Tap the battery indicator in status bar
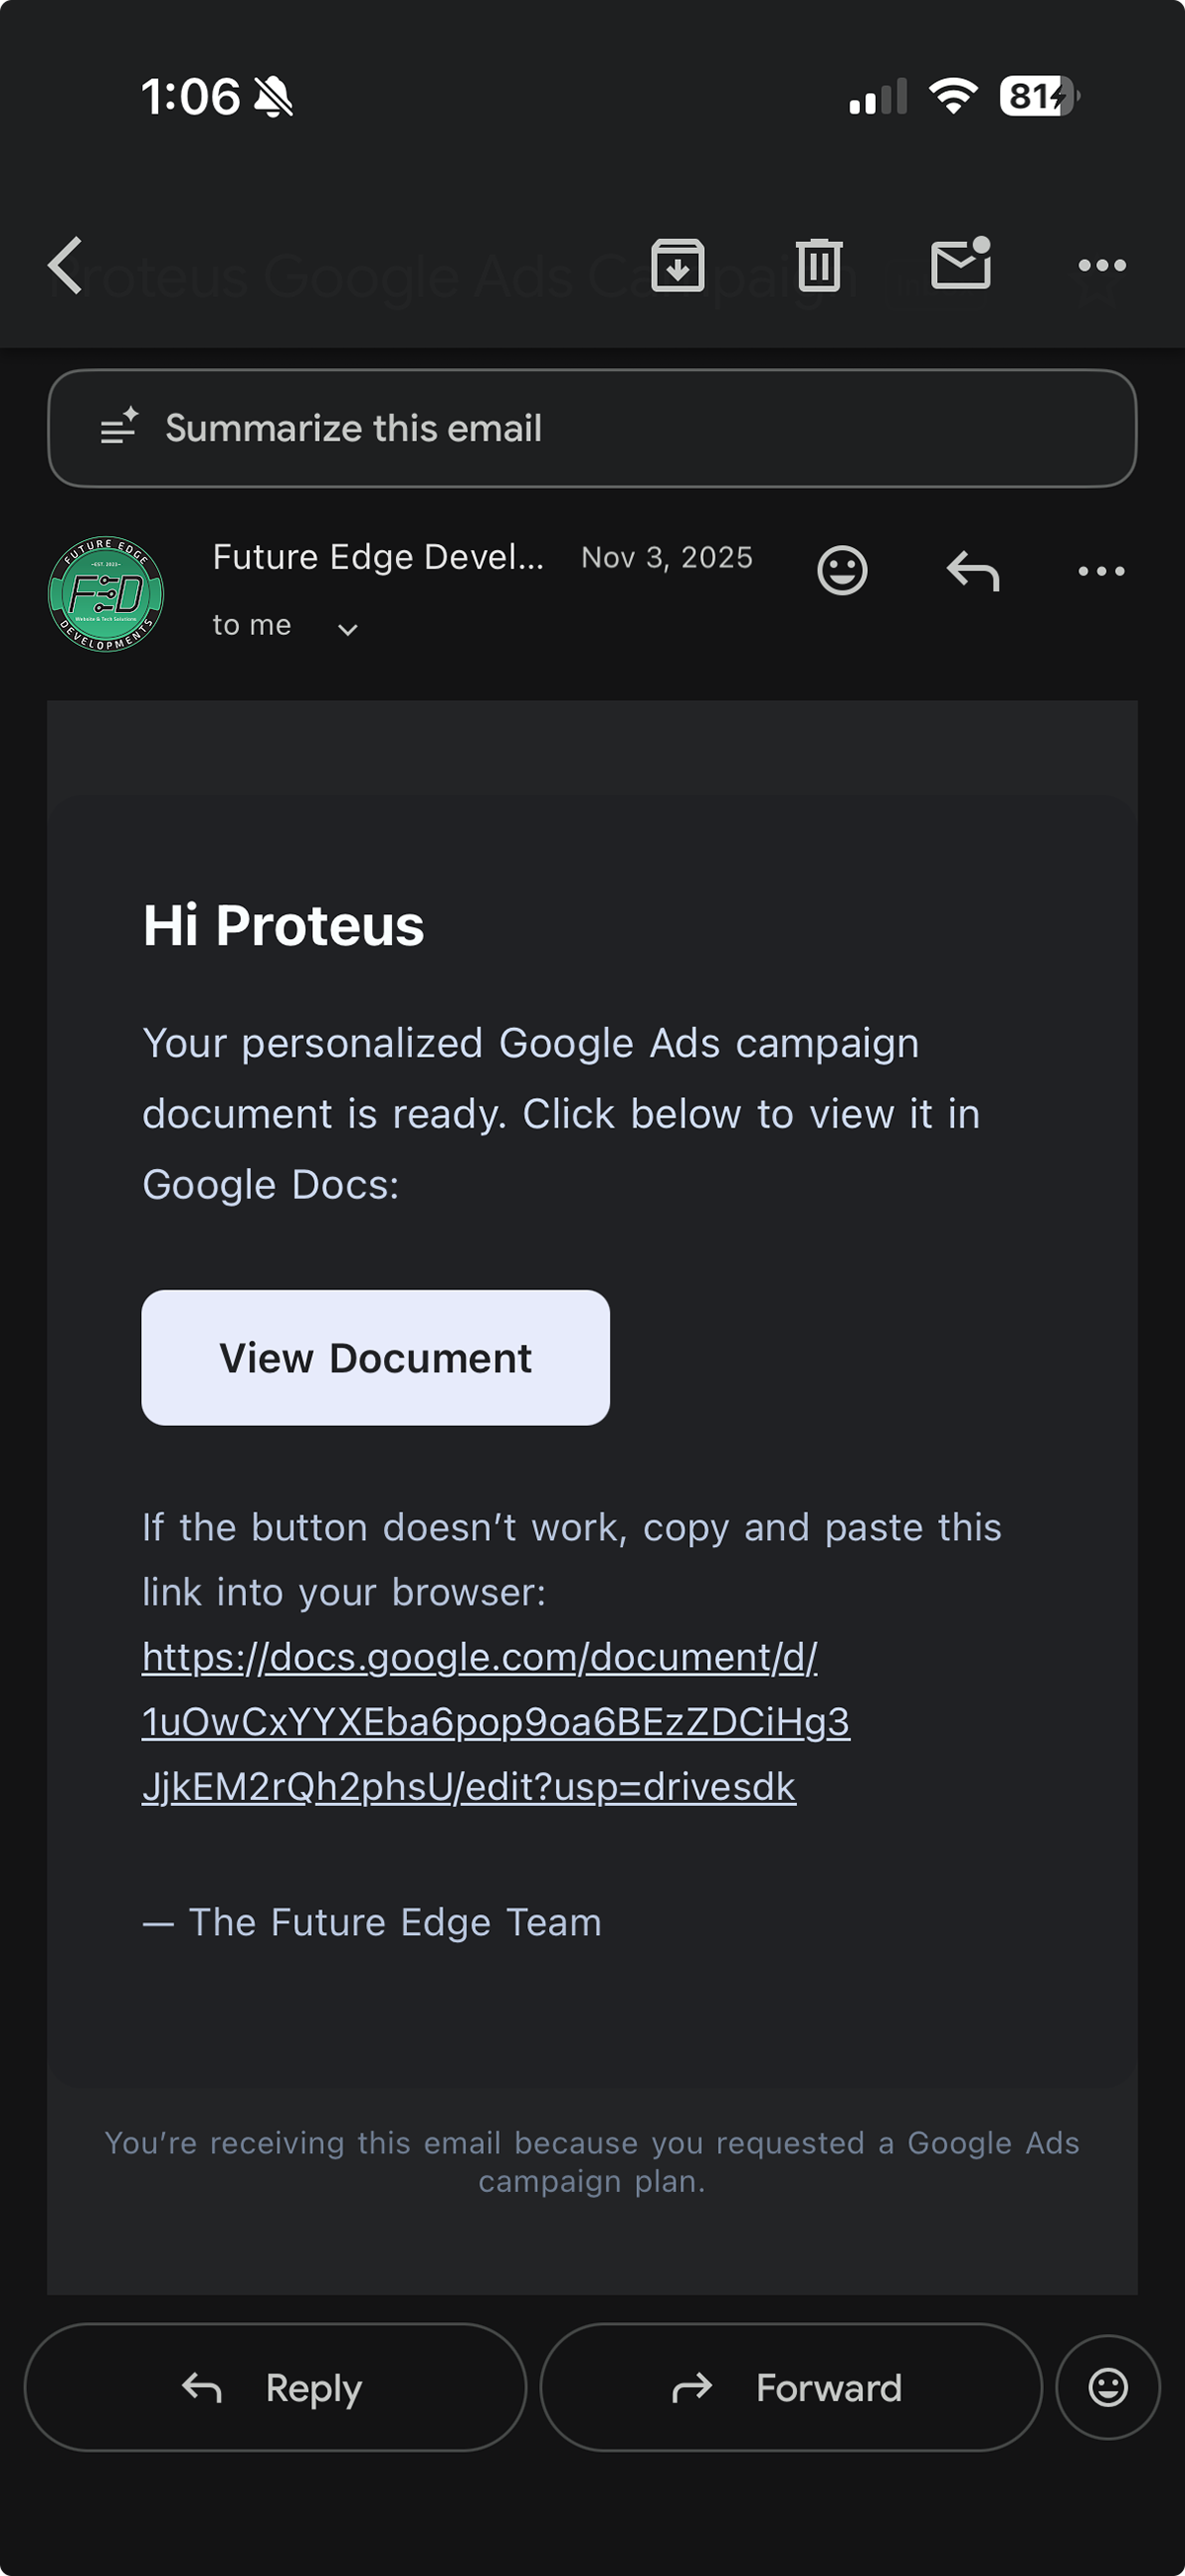1185x2576 pixels. pyautogui.click(x=1039, y=96)
